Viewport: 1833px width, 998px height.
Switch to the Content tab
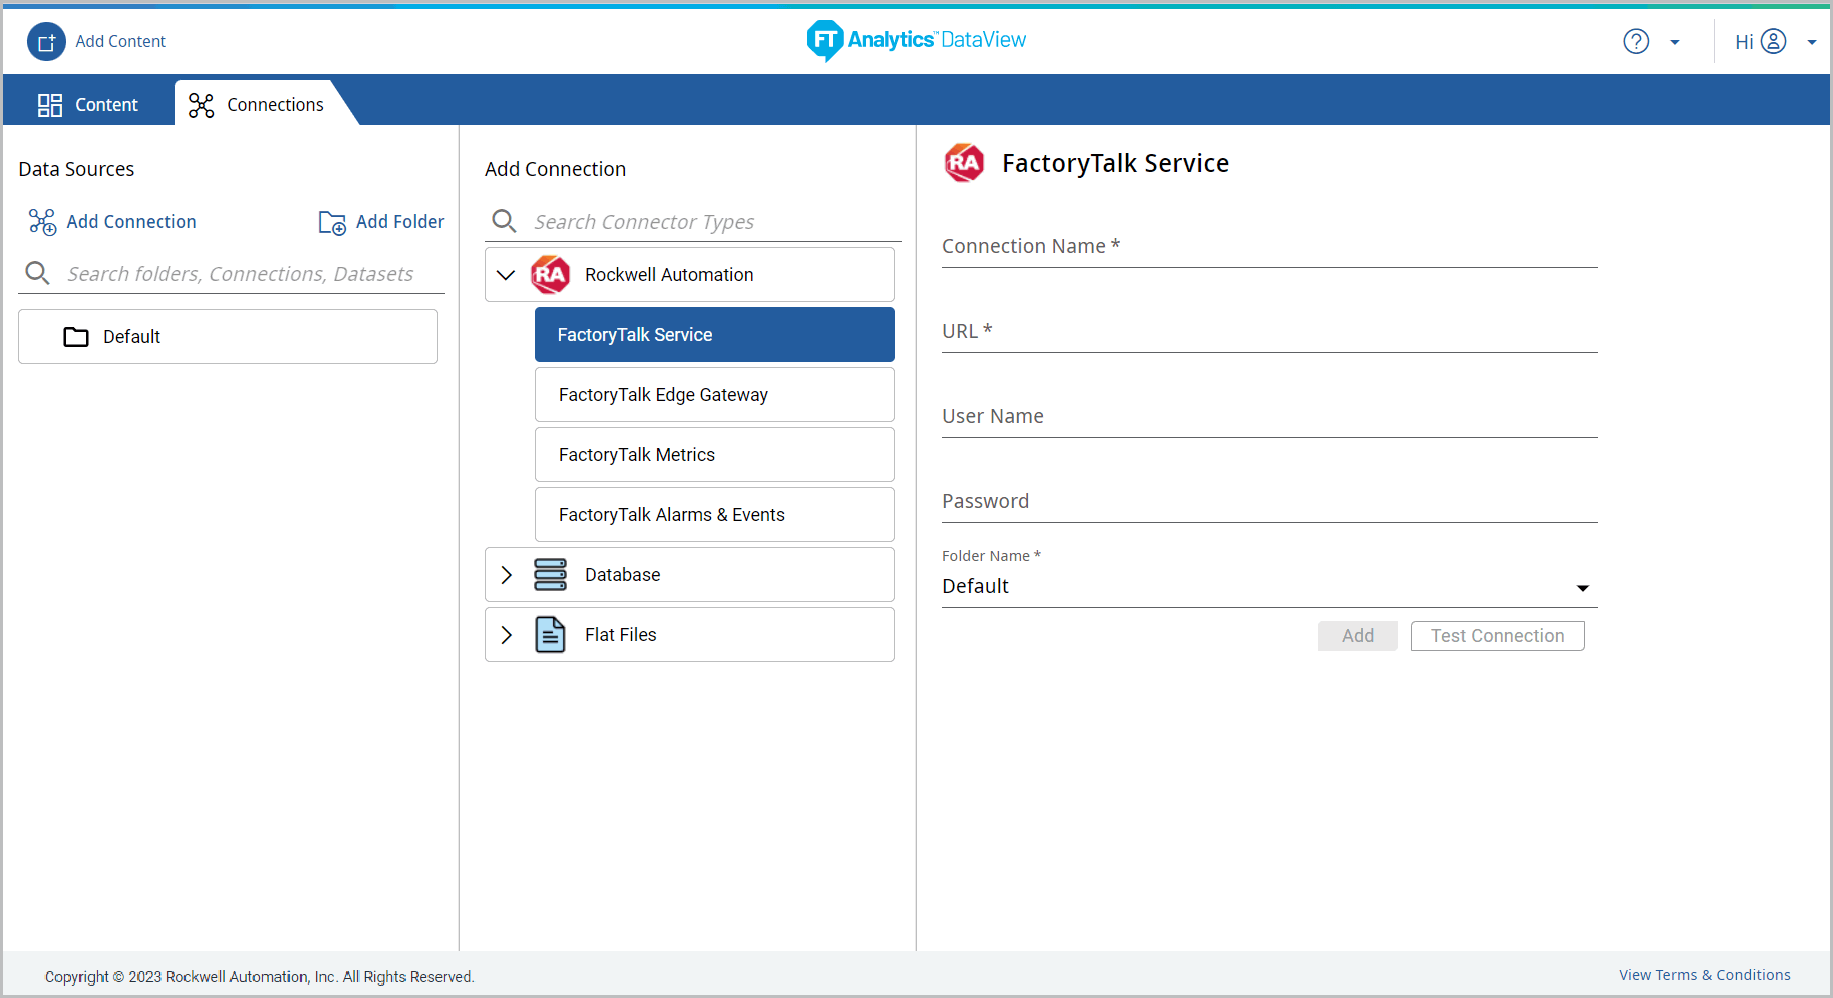click(x=88, y=104)
